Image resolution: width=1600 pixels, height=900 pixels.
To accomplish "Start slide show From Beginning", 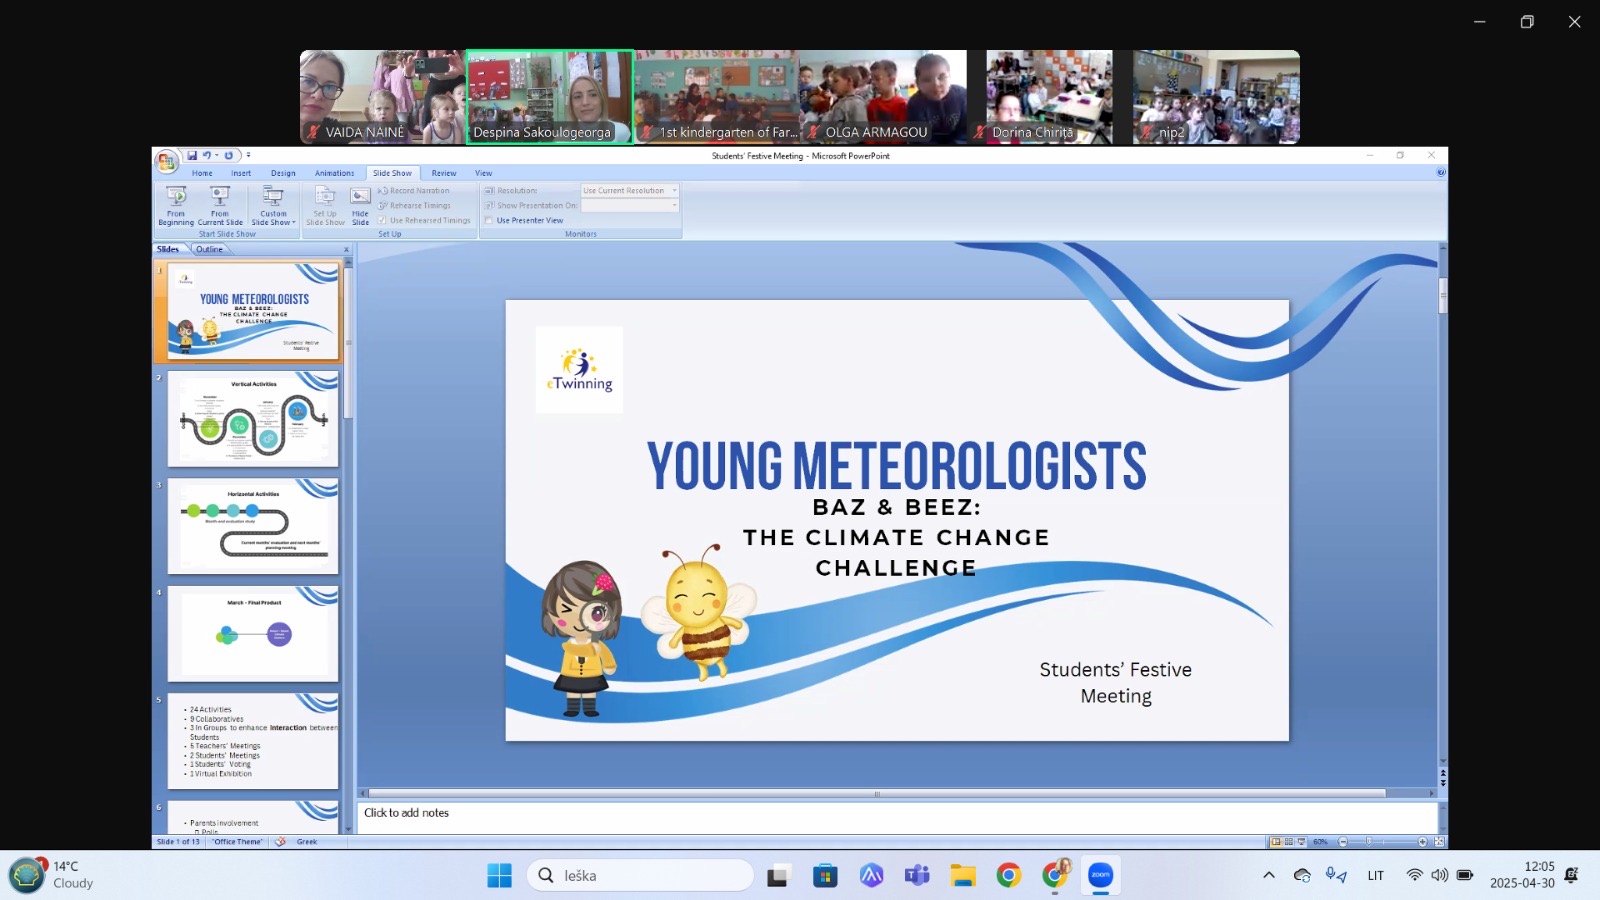I will click(x=176, y=204).
